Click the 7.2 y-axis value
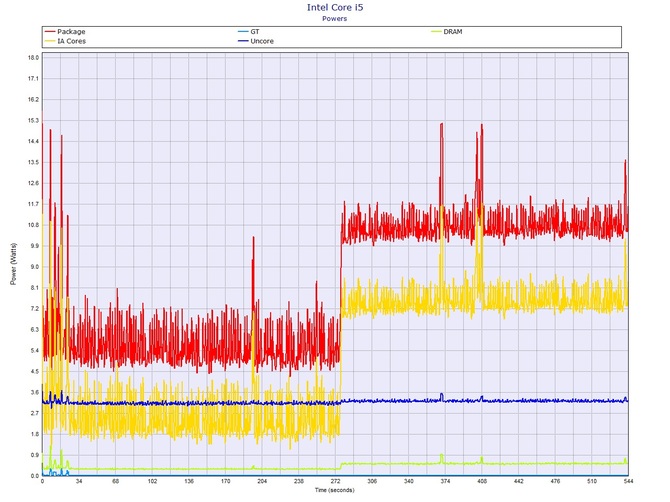Image resolution: width=670 pixels, height=502 pixels. [34, 308]
